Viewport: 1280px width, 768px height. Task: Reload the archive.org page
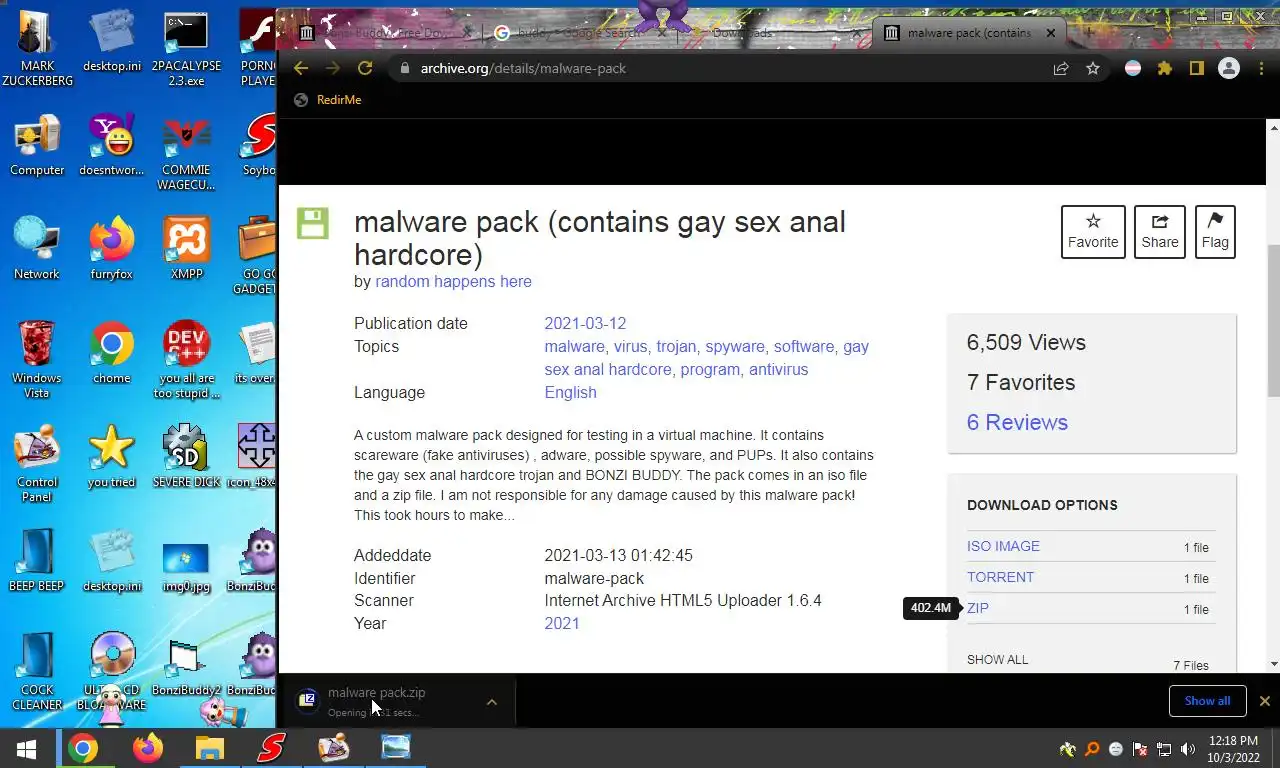(365, 68)
